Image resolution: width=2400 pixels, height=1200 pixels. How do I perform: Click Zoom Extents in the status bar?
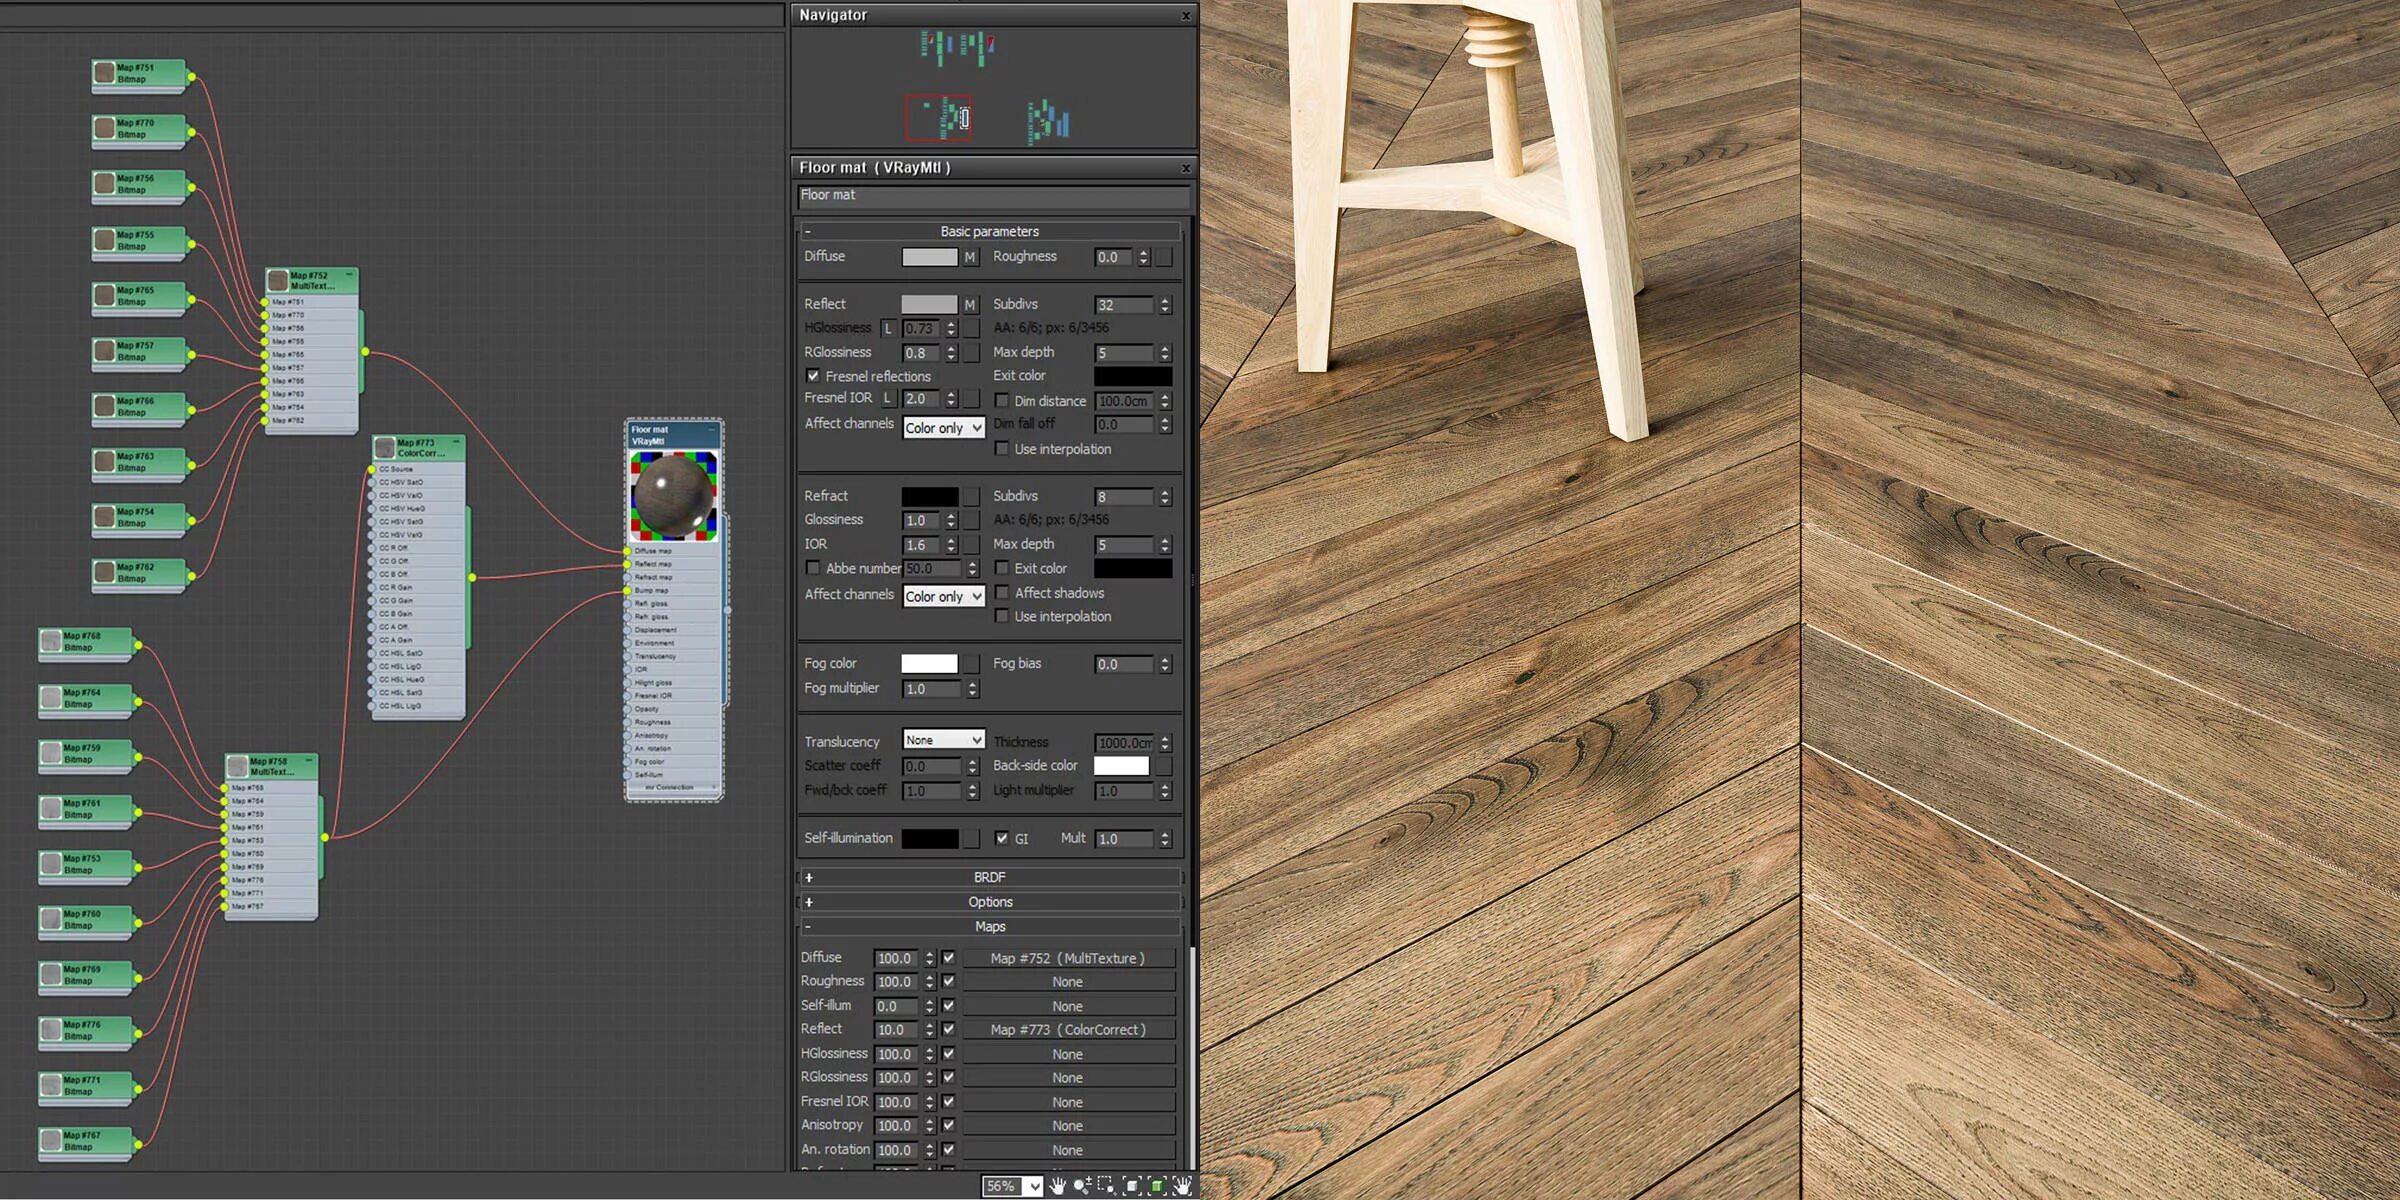click(1131, 1187)
